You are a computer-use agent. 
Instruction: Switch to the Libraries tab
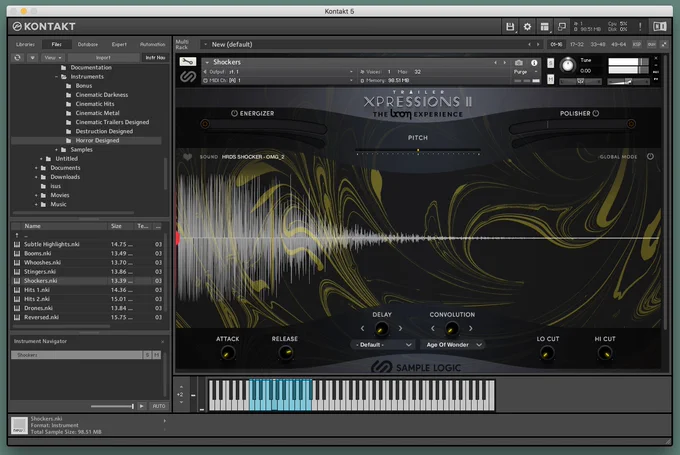25,44
